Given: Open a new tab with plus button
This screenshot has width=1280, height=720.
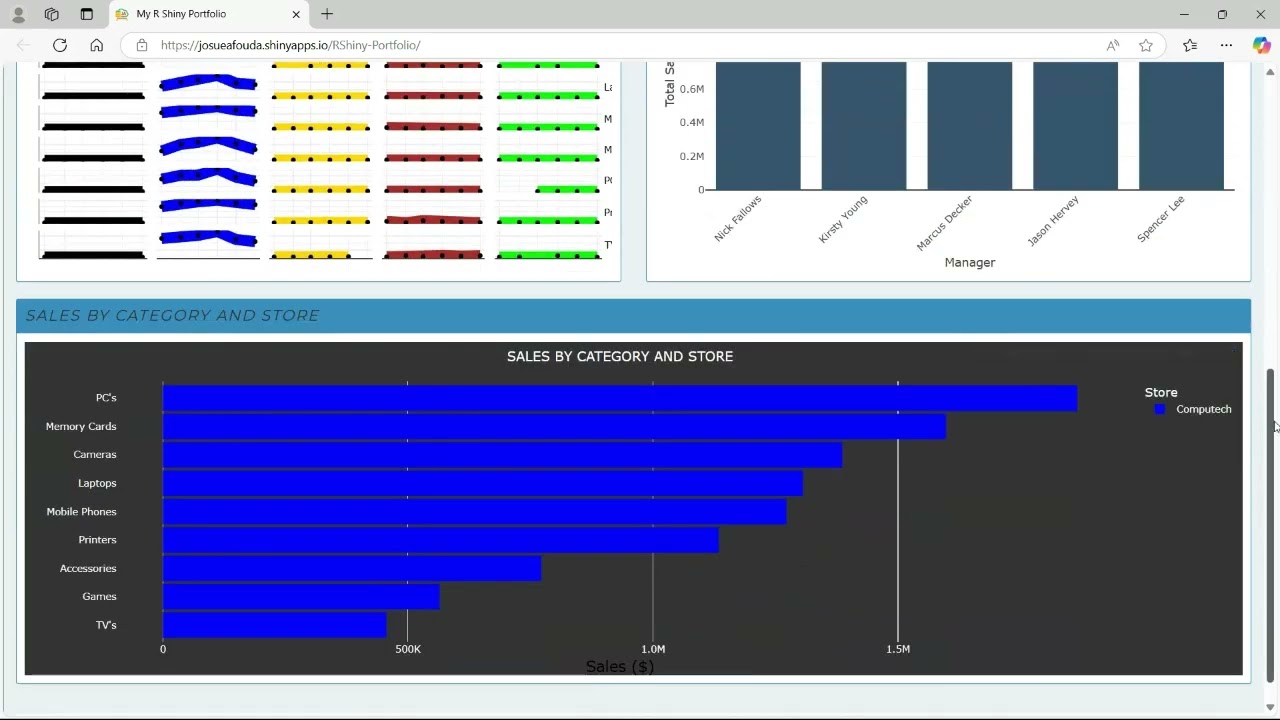Looking at the screenshot, I should [x=327, y=14].
